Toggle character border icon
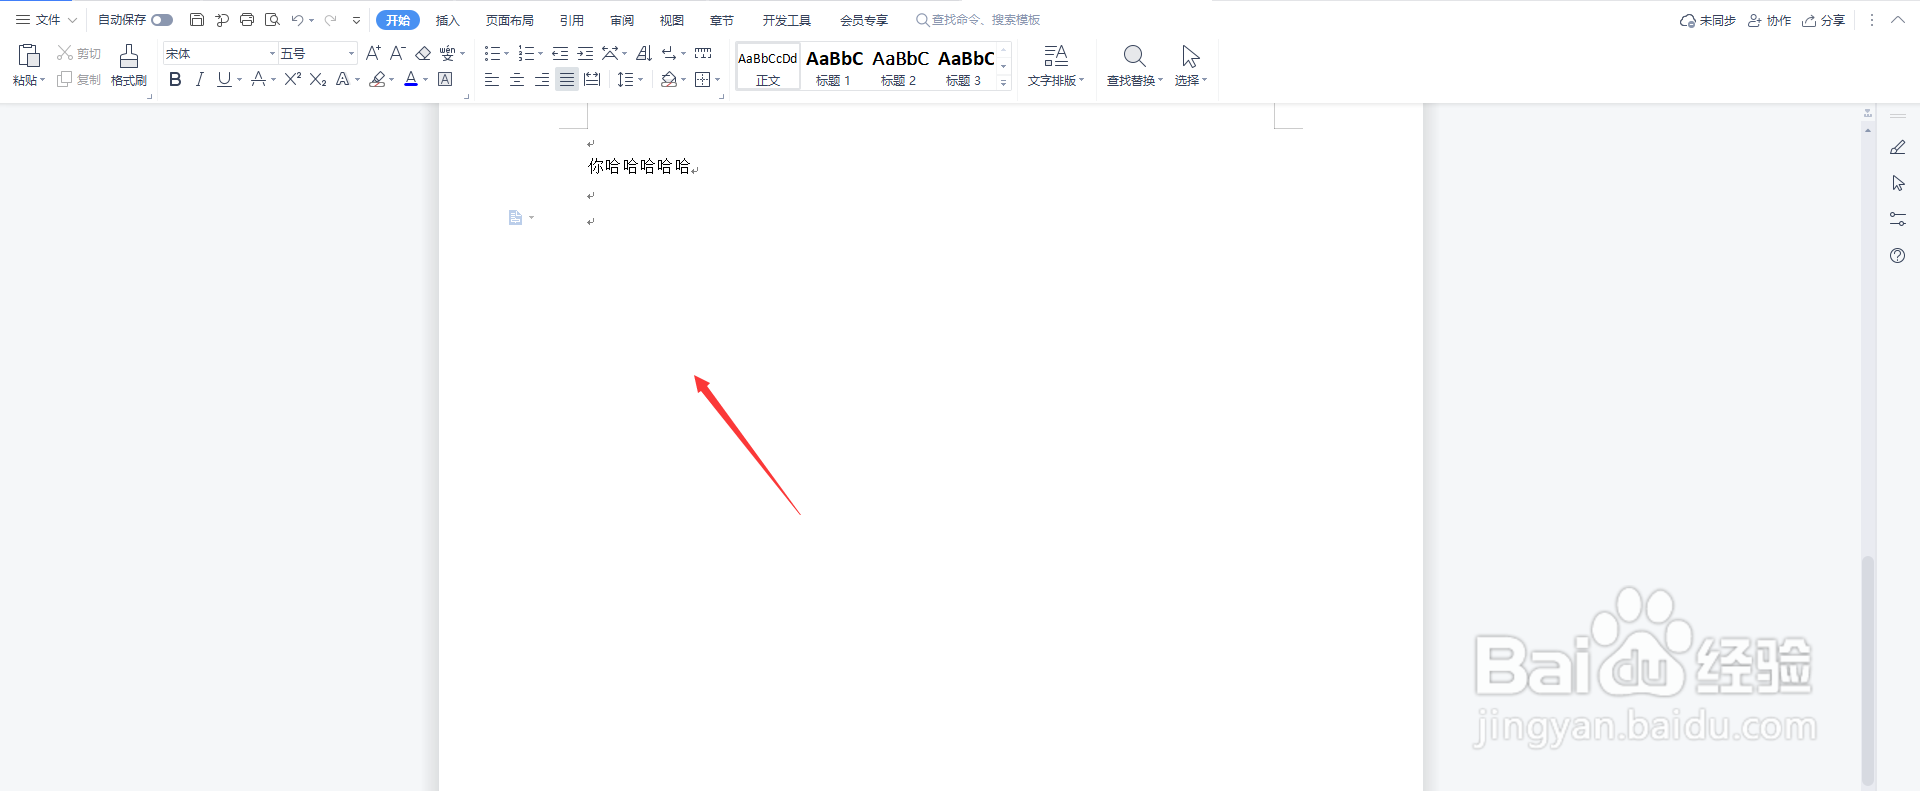The width and height of the screenshot is (1920, 791). [x=446, y=79]
